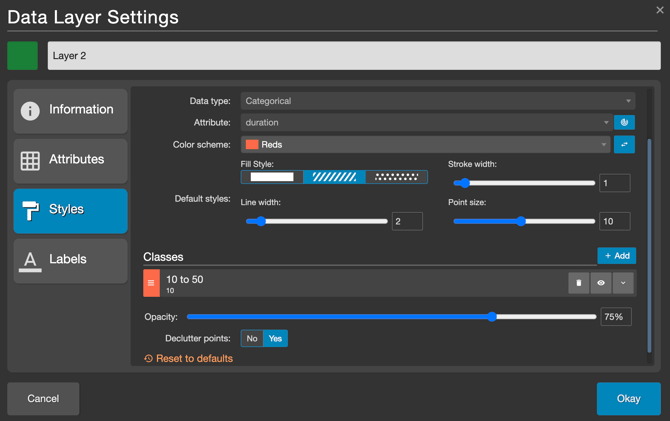
Task: Select the solid fill style
Action: 272,177
